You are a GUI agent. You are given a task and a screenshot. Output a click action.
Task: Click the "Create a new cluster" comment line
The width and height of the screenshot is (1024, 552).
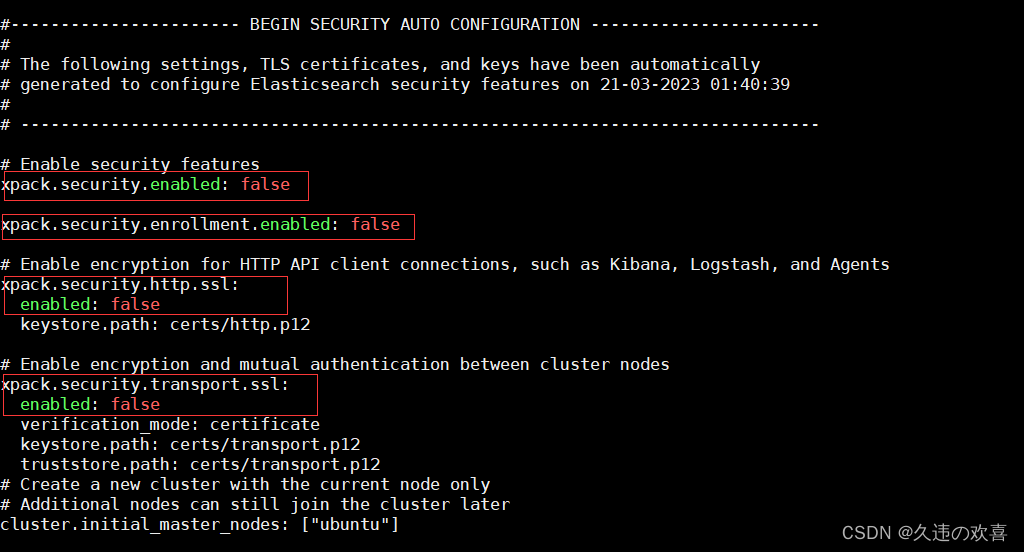pos(245,485)
